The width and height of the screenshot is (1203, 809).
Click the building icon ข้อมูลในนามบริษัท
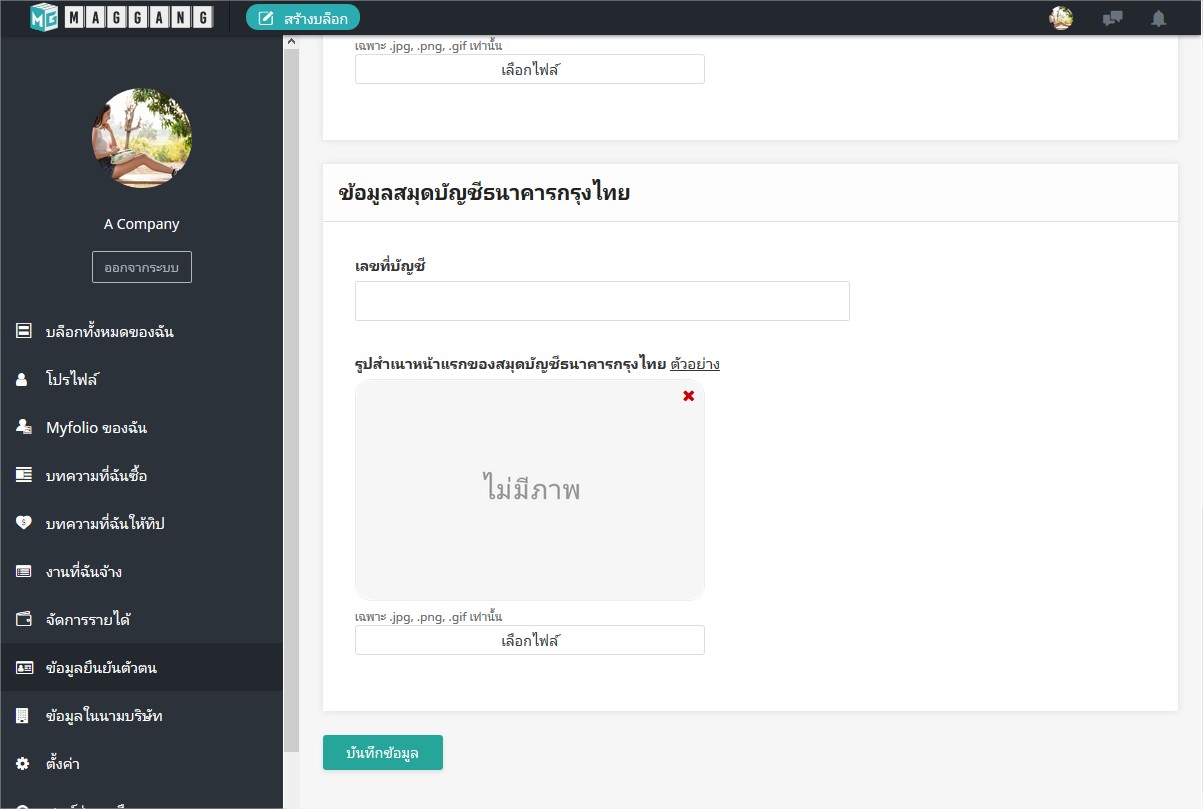[22, 715]
